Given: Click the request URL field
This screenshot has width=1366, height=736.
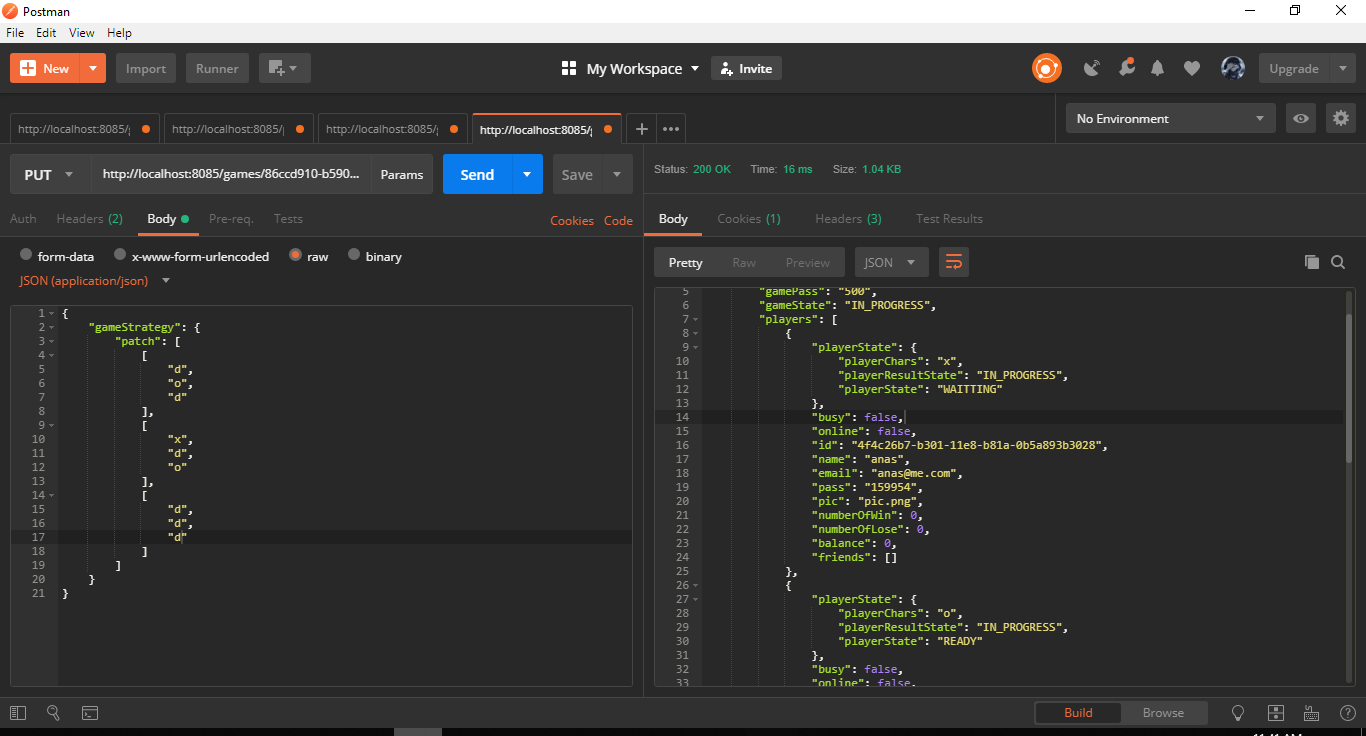Looking at the screenshot, I should (231, 174).
